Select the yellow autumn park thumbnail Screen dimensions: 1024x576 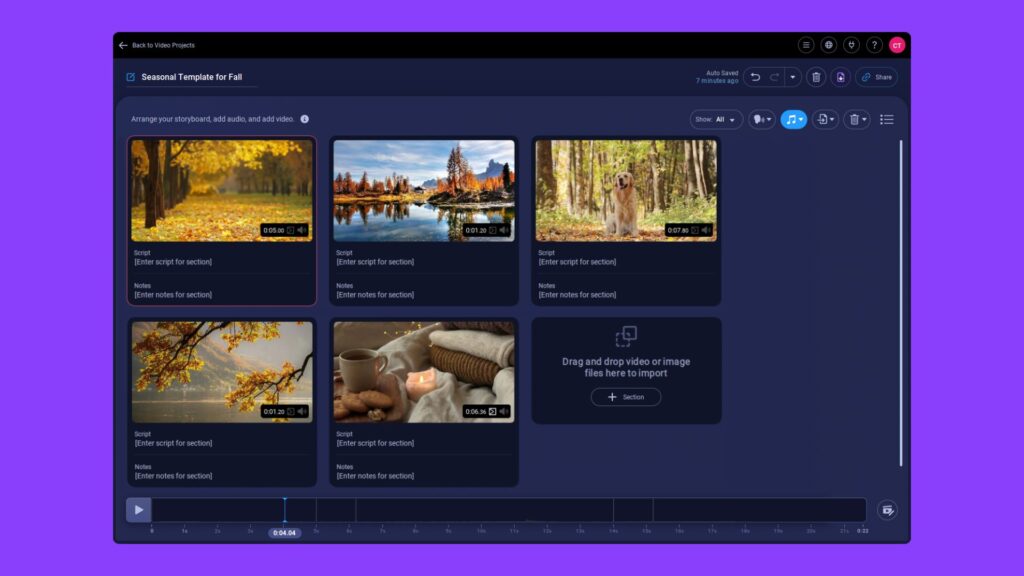222,191
